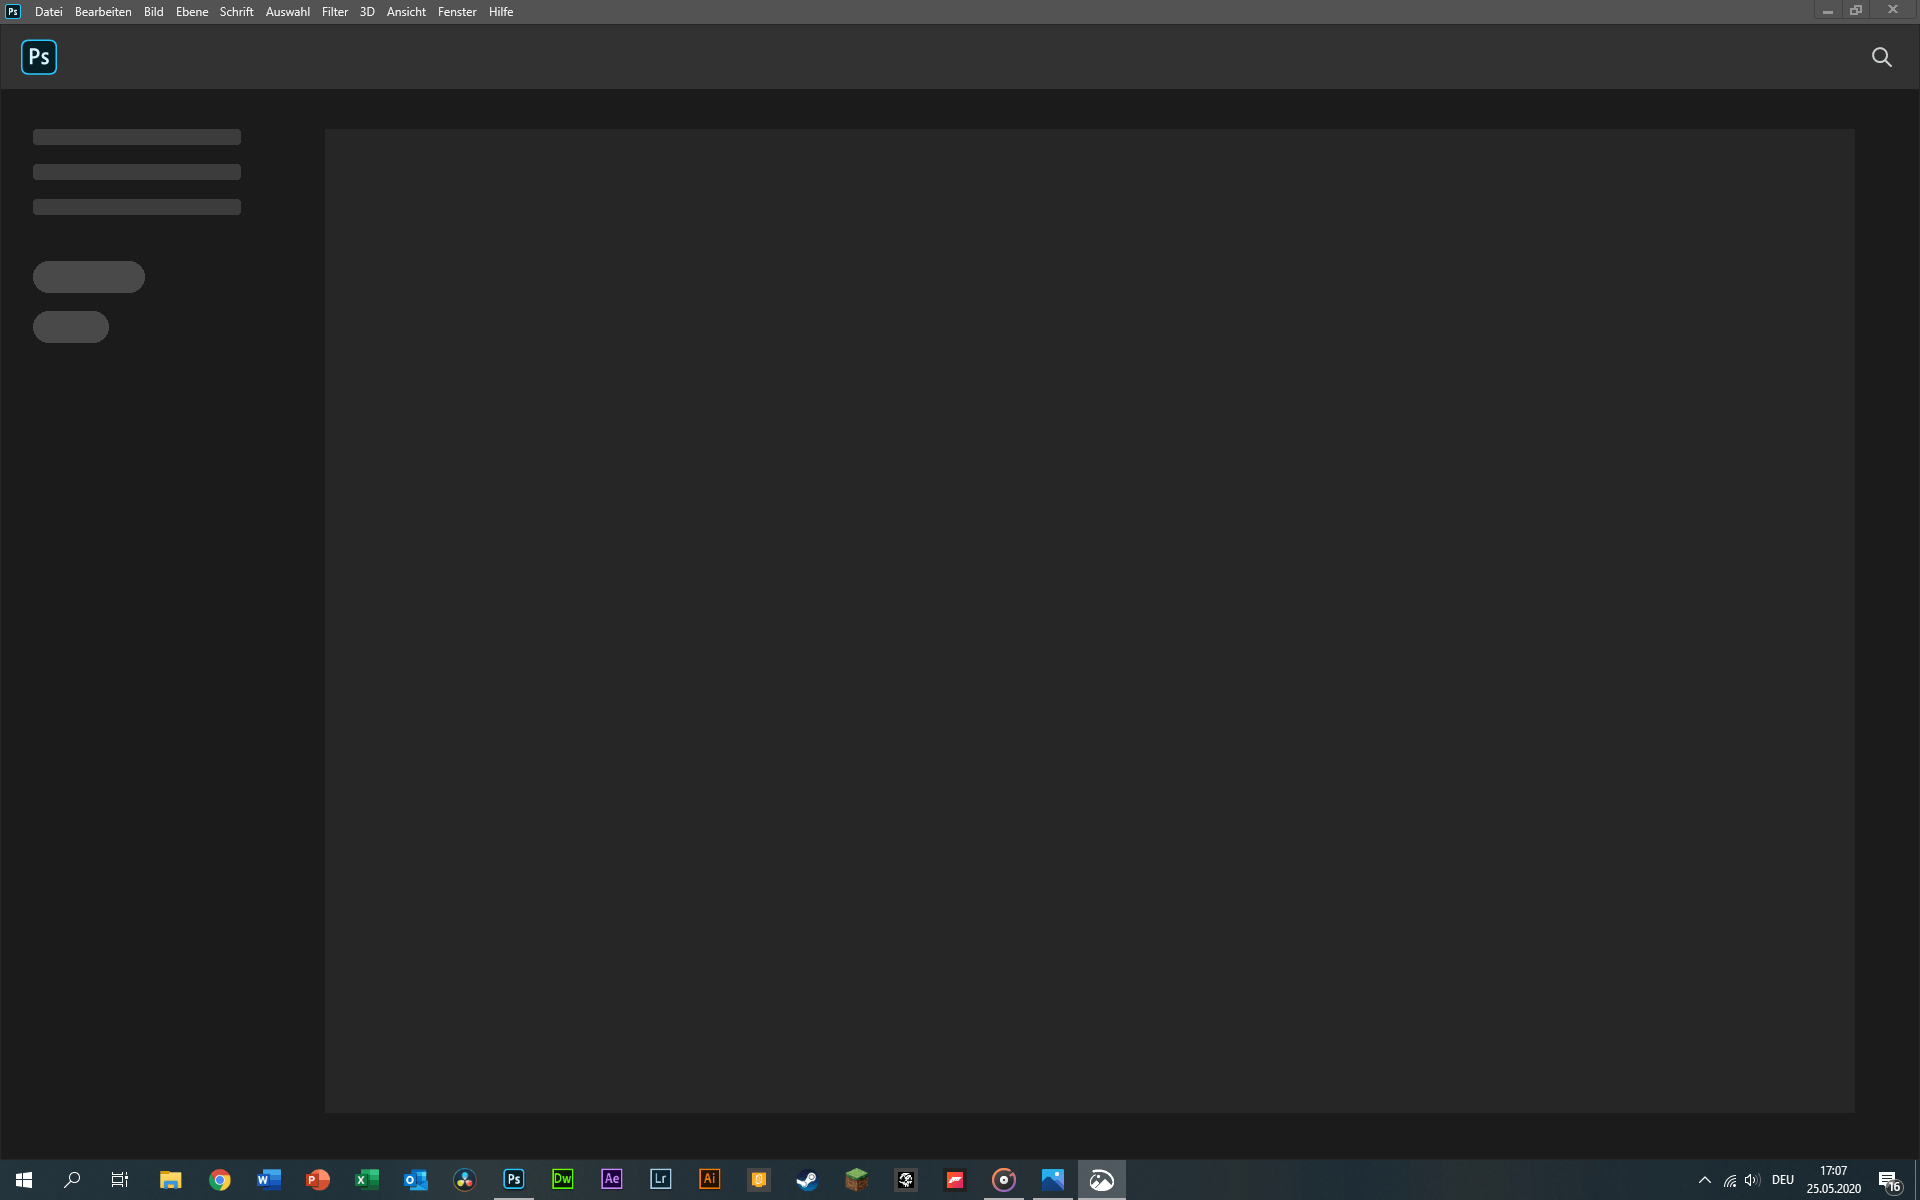Click the volume icon in the system tray
Screen dimensions: 1920x1200
click(1753, 1180)
